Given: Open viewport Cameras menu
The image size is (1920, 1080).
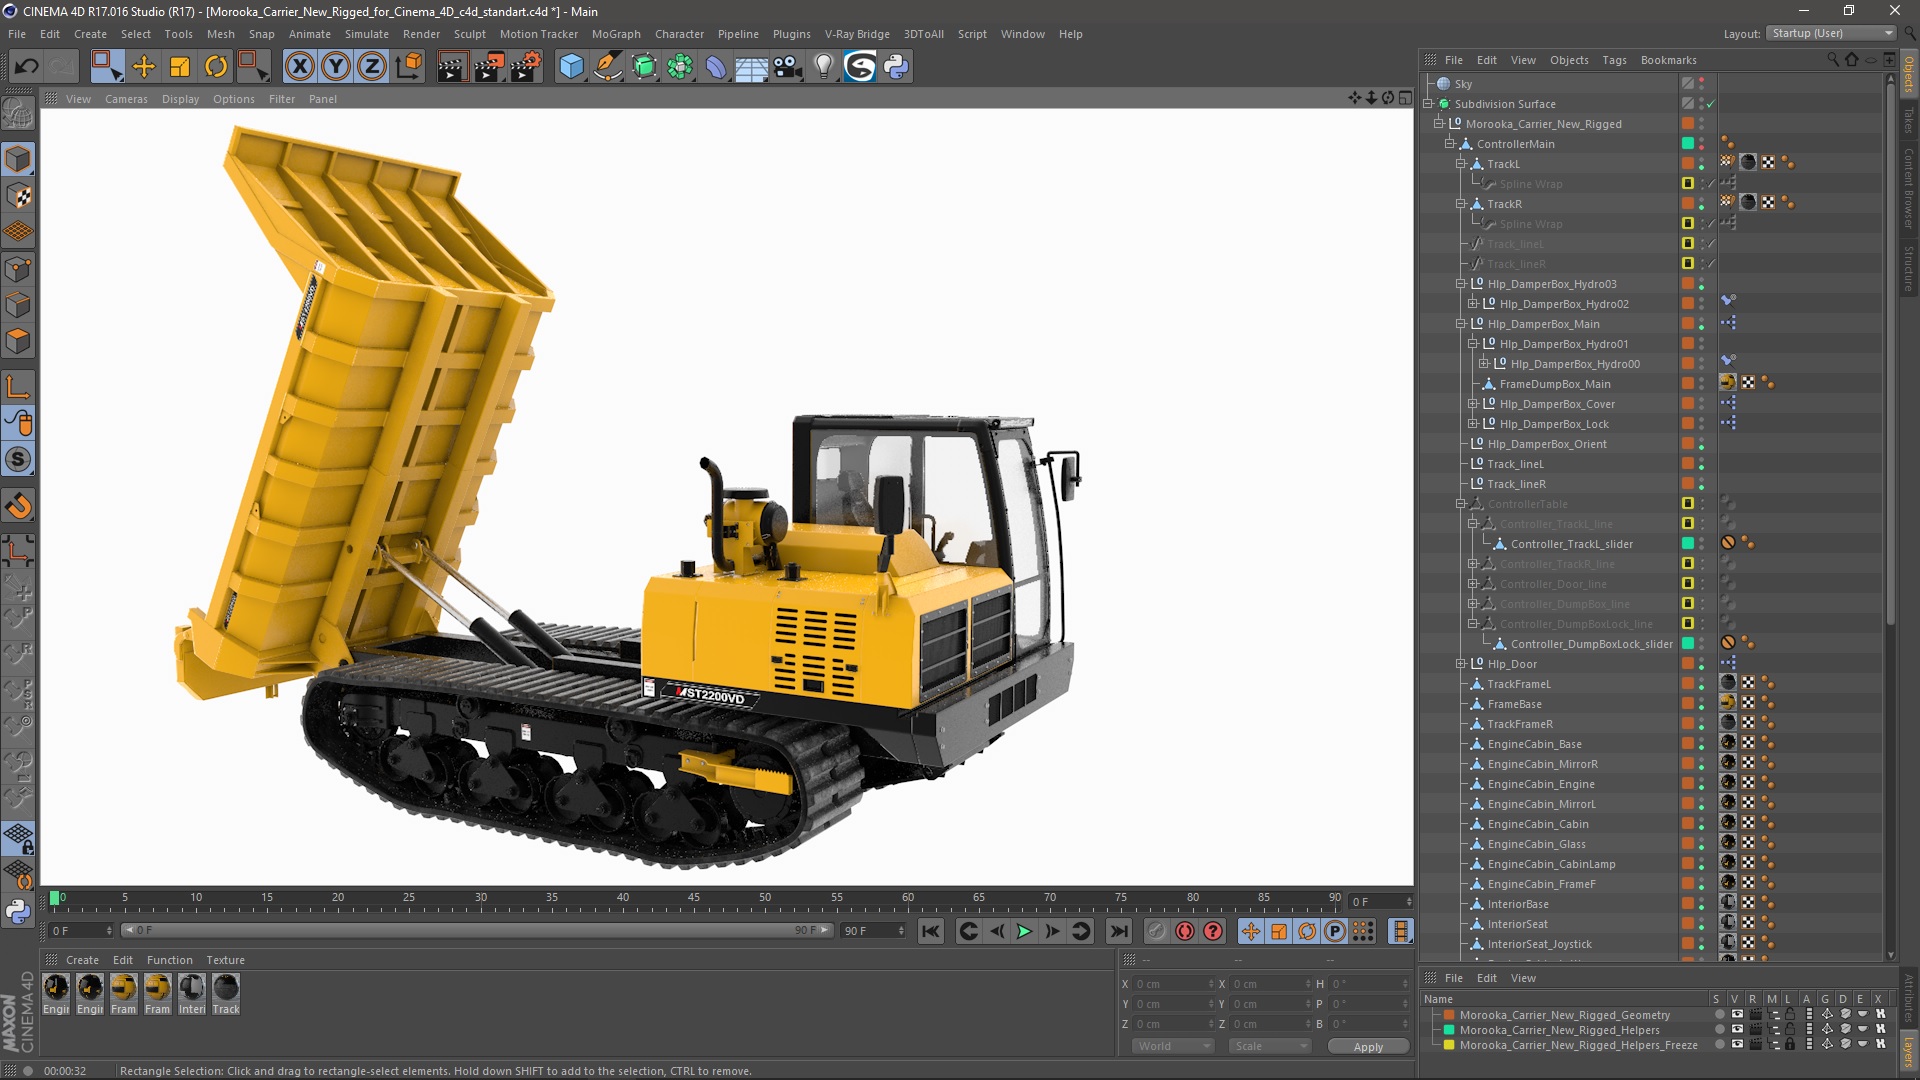Looking at the screenshot, I should coord(126,99).
